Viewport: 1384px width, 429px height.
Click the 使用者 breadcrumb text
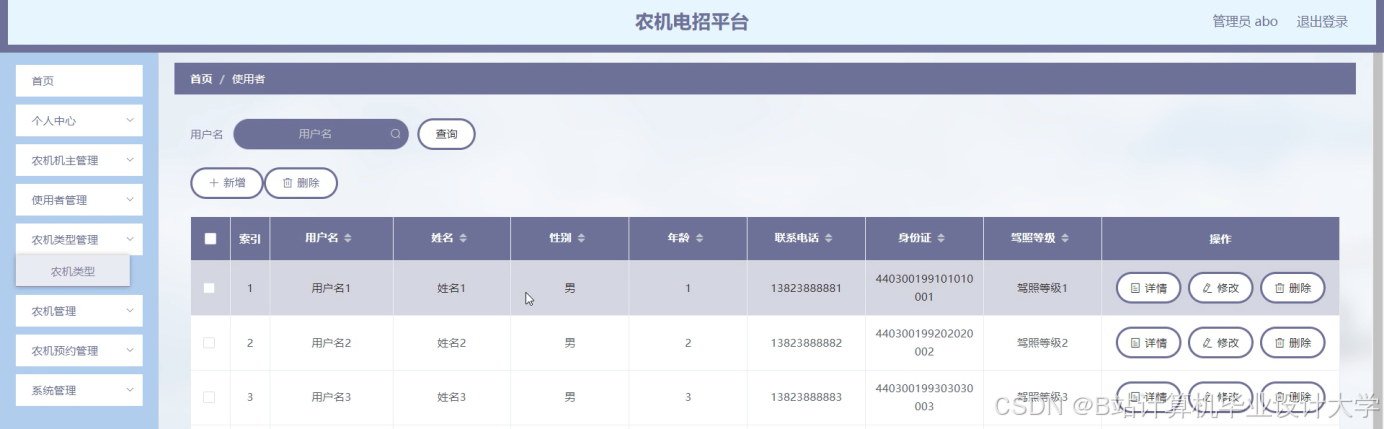click(248, 79)
